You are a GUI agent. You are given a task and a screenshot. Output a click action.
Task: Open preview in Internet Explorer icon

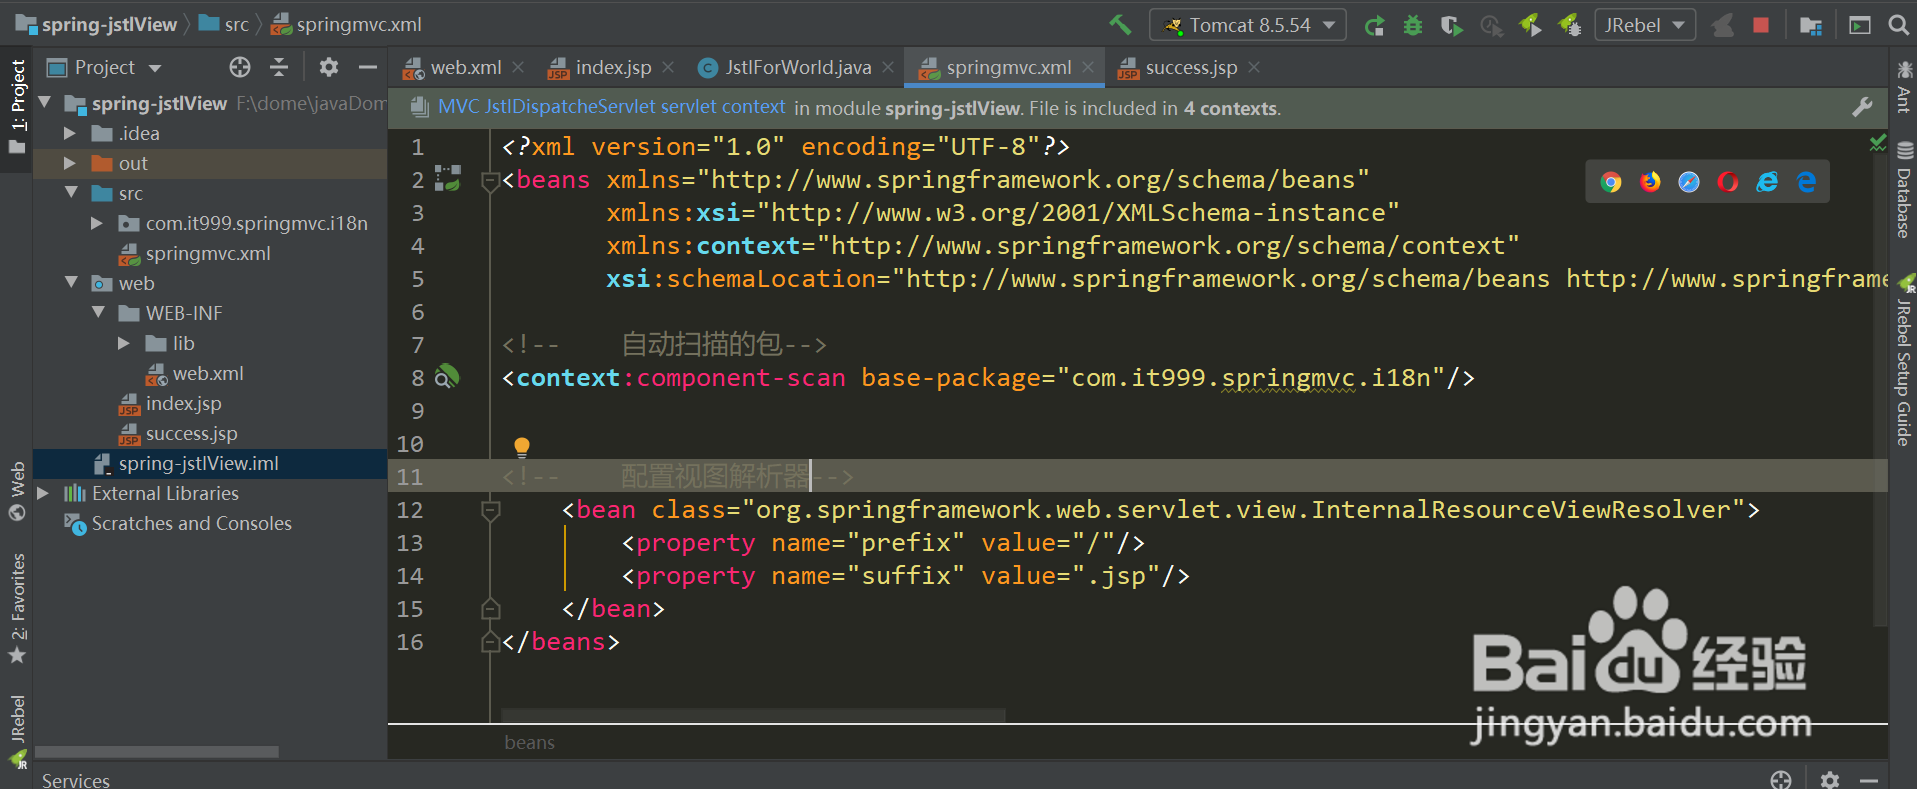(1767, 181)
